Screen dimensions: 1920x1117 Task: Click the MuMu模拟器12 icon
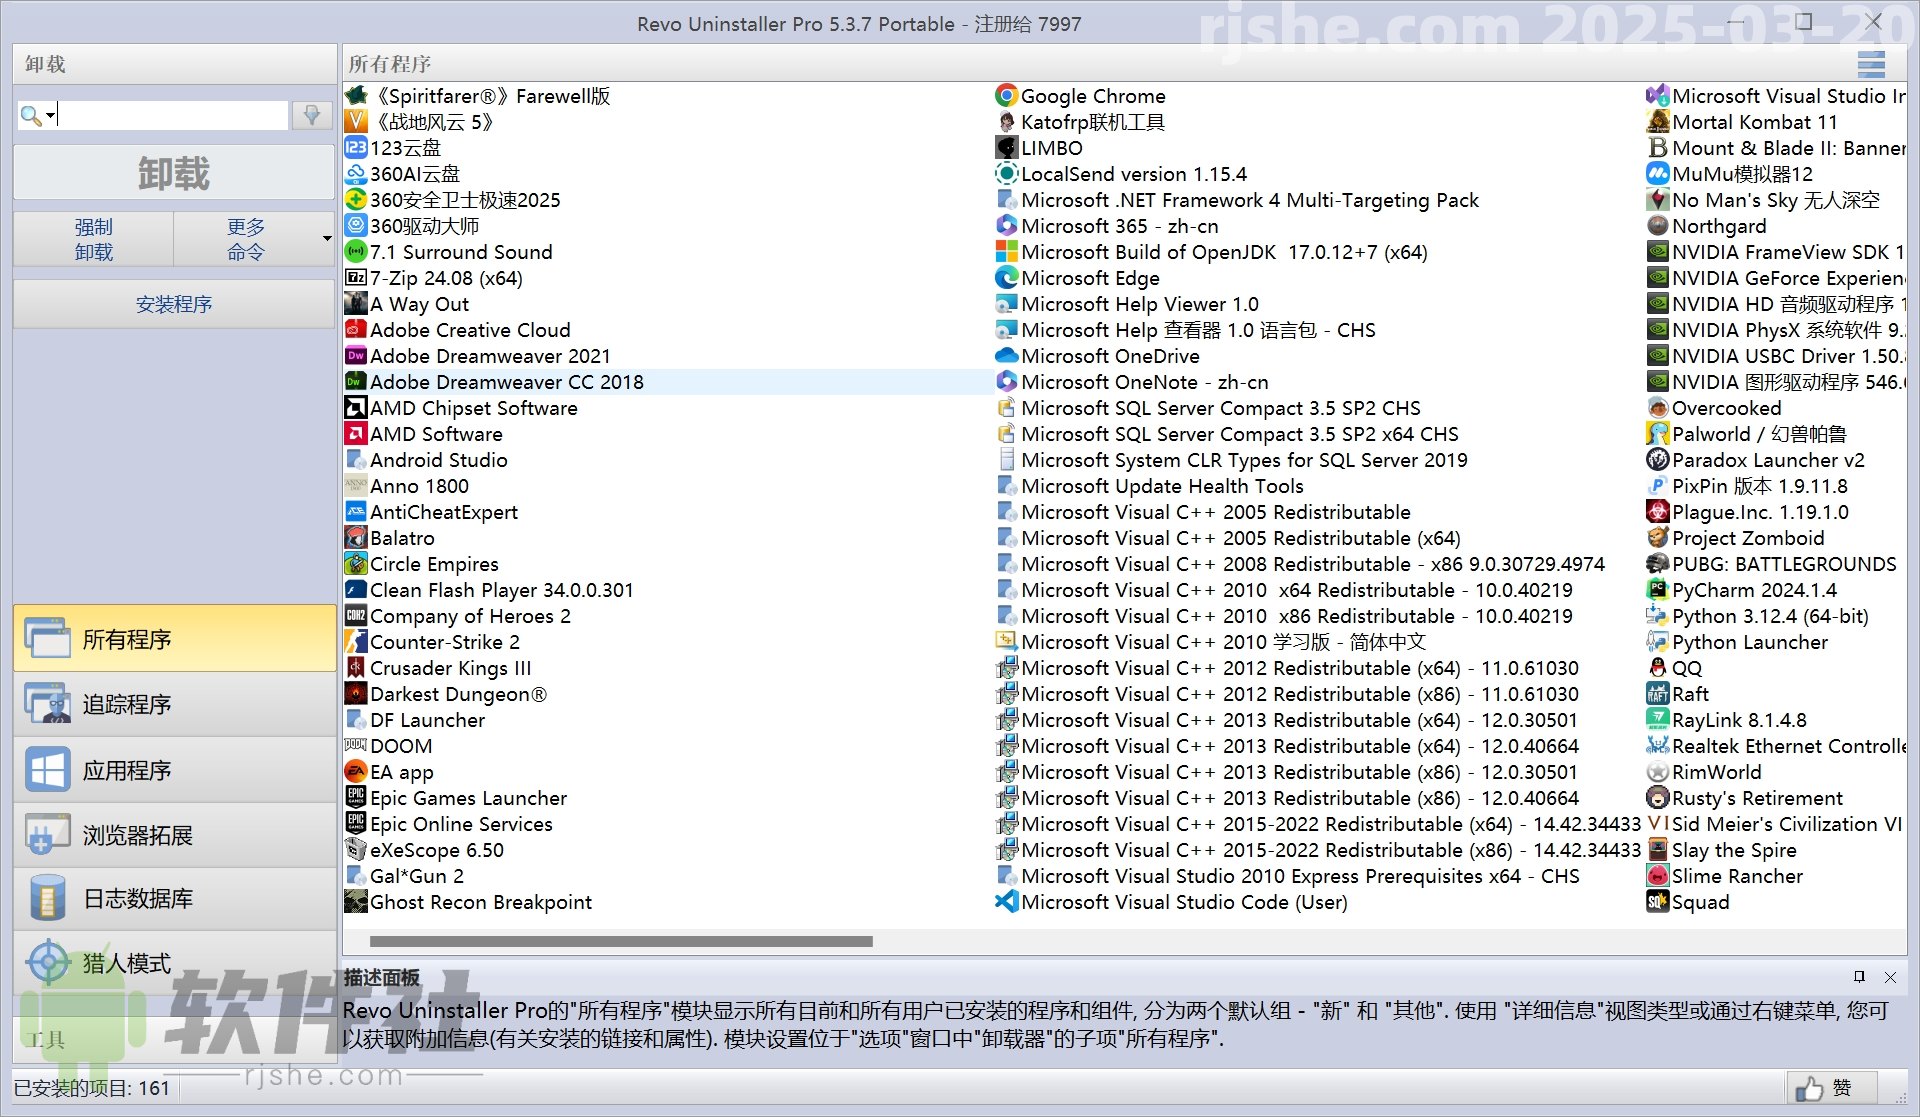point(1657,174)
